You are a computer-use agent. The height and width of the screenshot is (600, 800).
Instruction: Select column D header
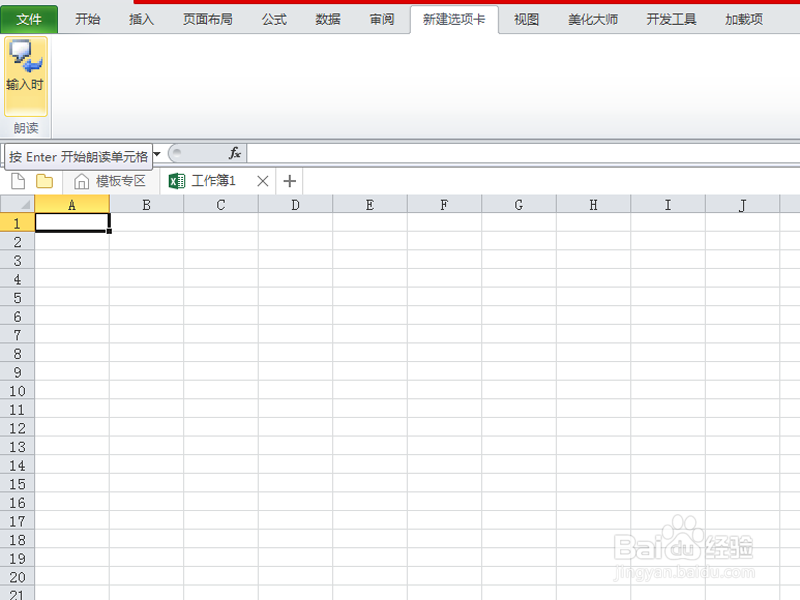[295, 205]
